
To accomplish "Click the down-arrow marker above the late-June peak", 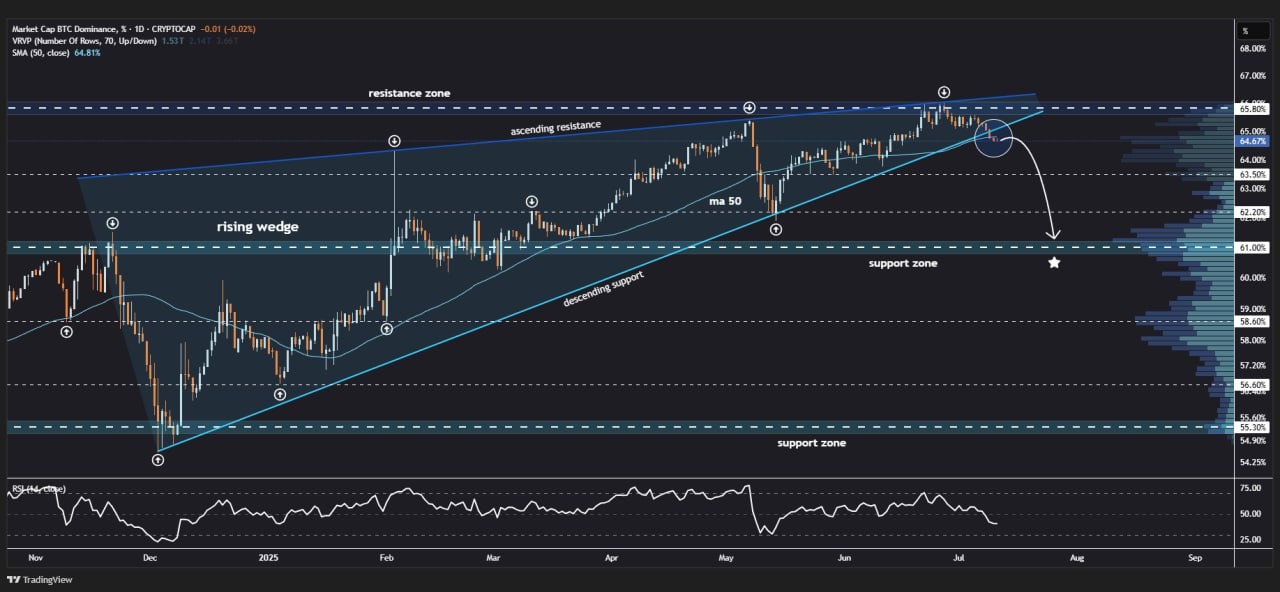I will pyautogui.click(x=944, y=92).
